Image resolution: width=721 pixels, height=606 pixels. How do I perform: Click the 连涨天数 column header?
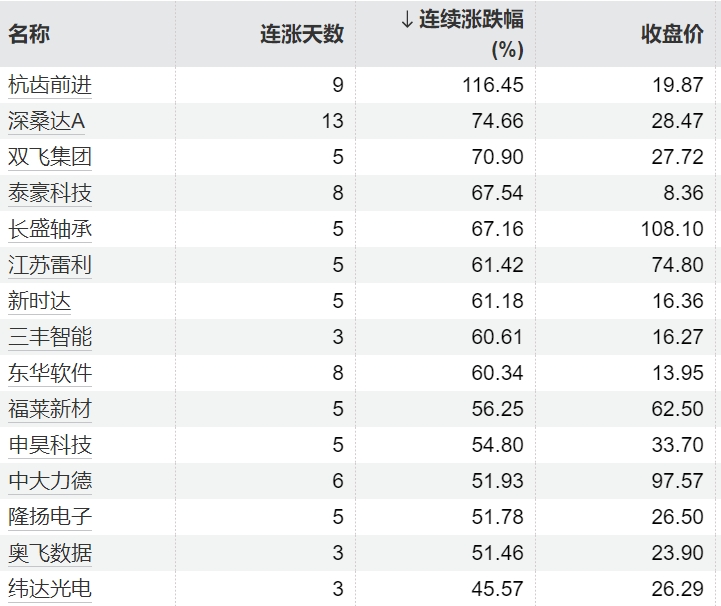pos(301,33)
